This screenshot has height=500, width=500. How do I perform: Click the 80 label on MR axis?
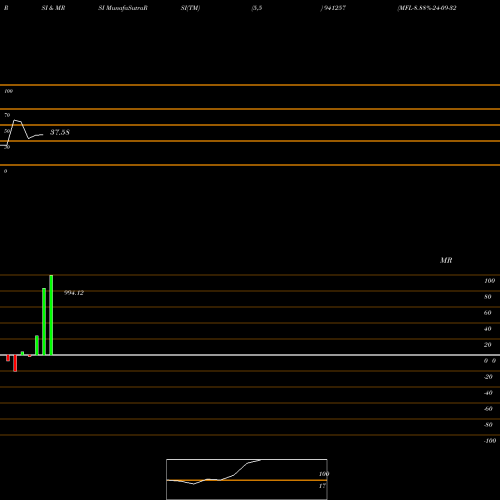click(x=488, y=297)
